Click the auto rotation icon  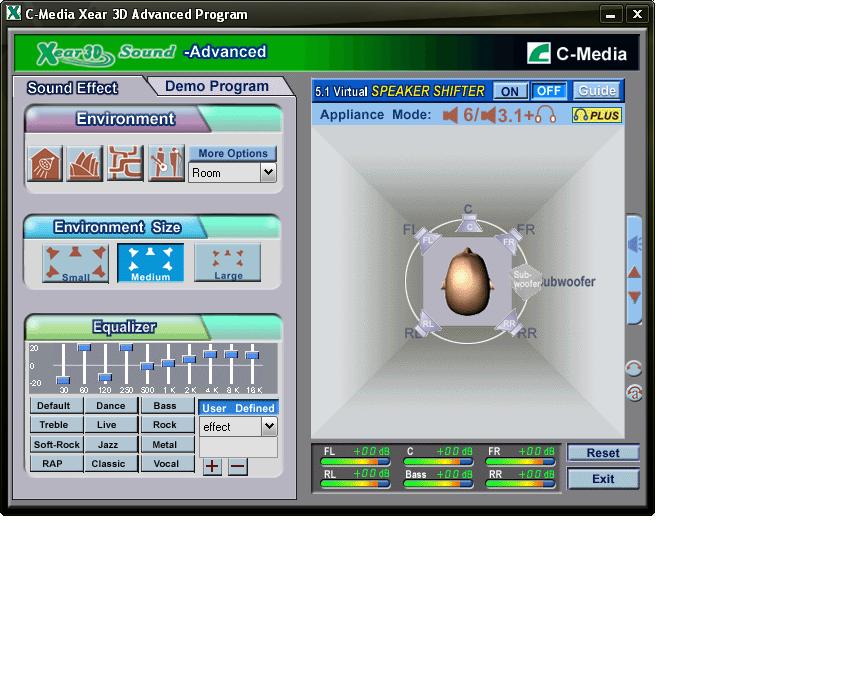[x=634, y=393]
